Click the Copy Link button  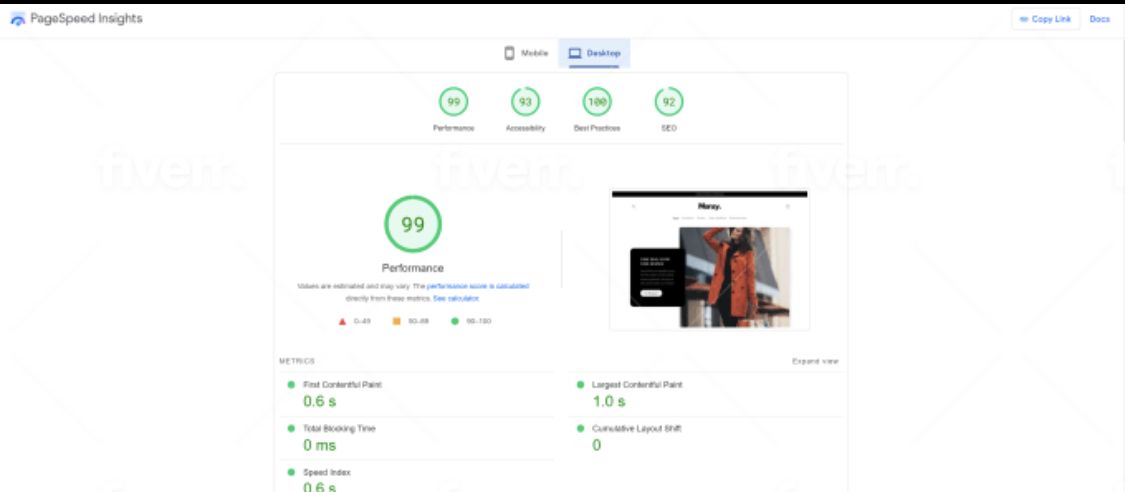(x=1045, y=19)
